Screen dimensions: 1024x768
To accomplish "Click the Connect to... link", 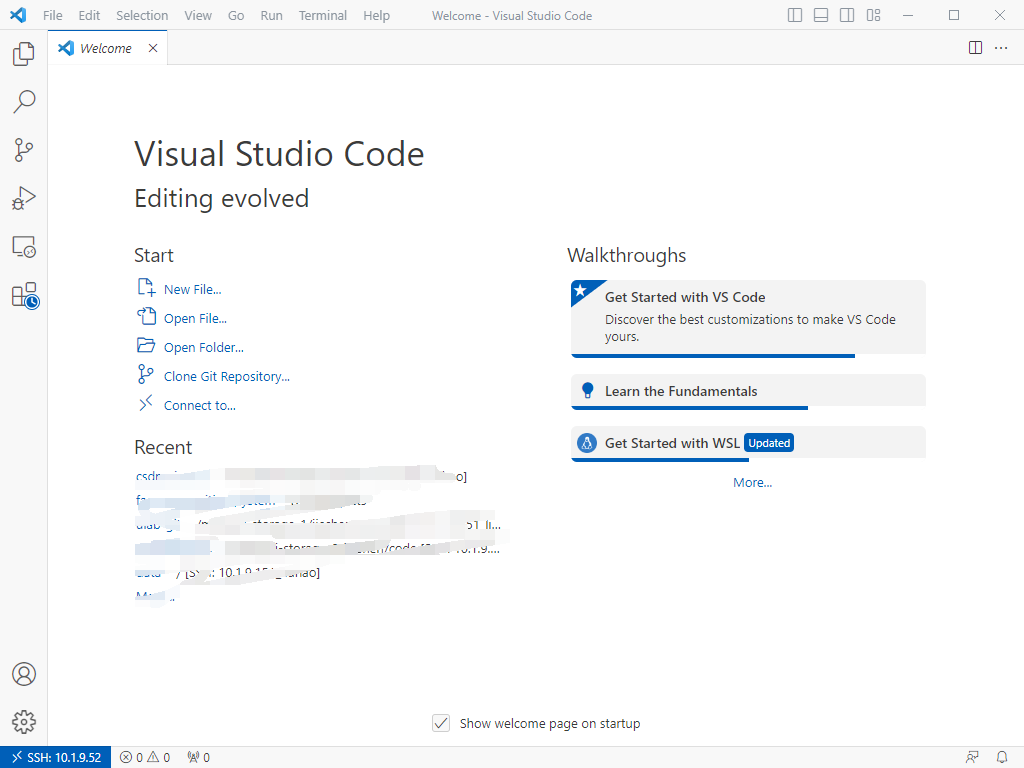I will click(x=199, y=406).
